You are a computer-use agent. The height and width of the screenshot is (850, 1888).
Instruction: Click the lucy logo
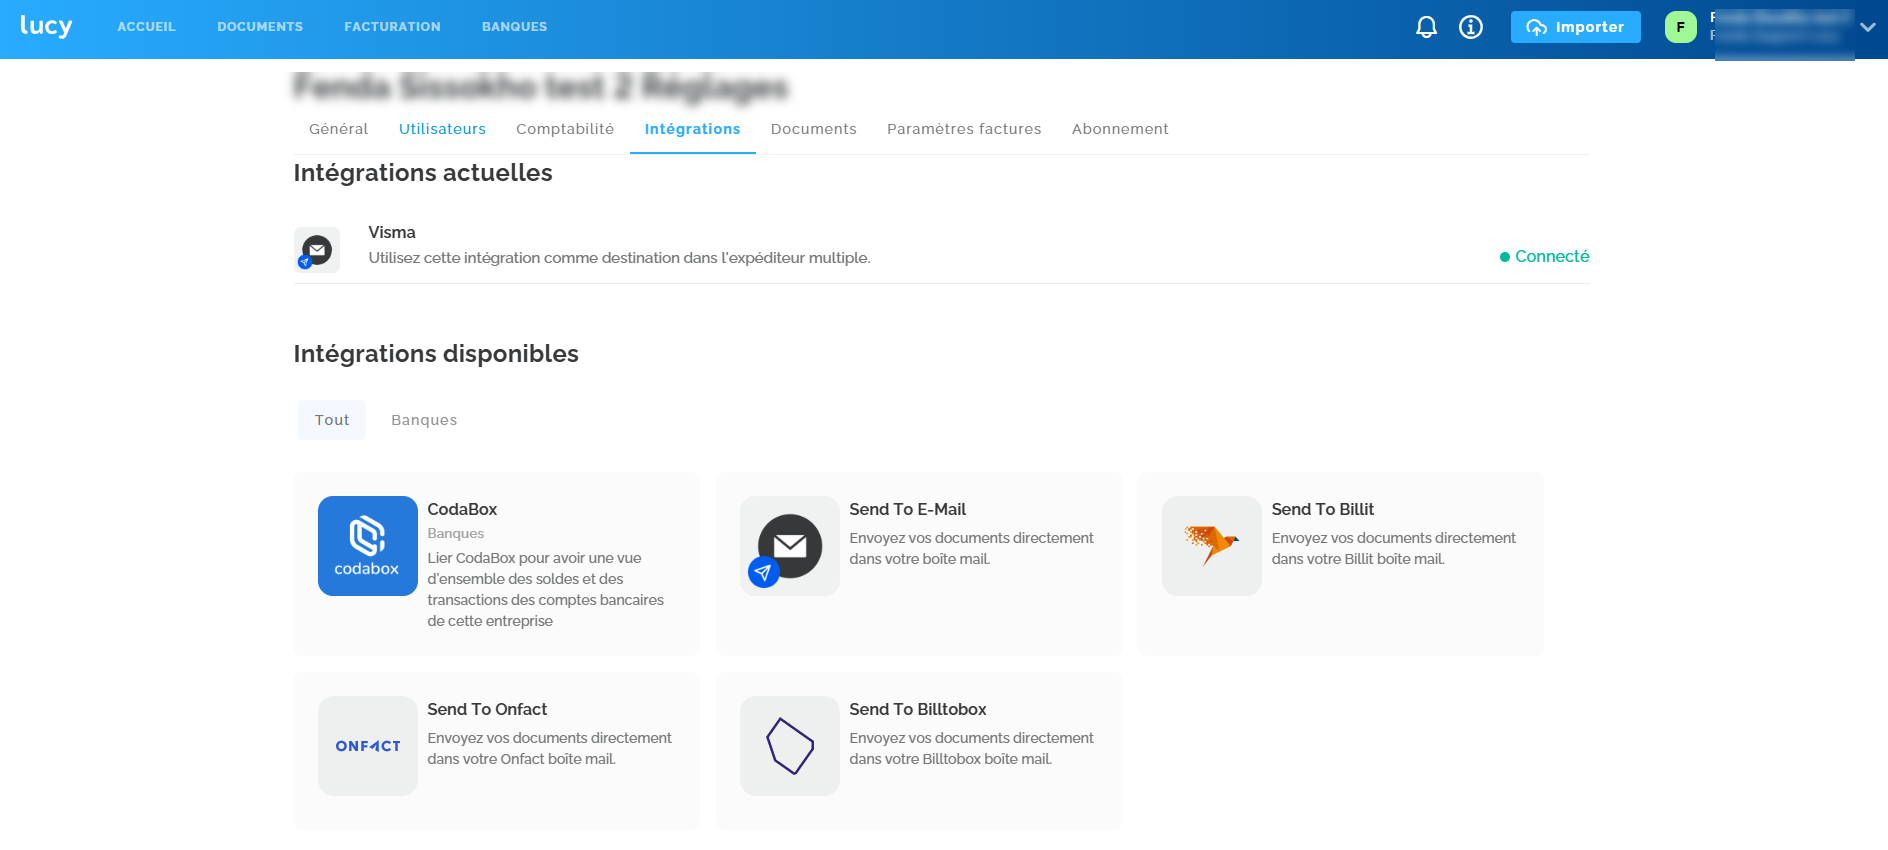pyautogui.click(x=46, y=26)
